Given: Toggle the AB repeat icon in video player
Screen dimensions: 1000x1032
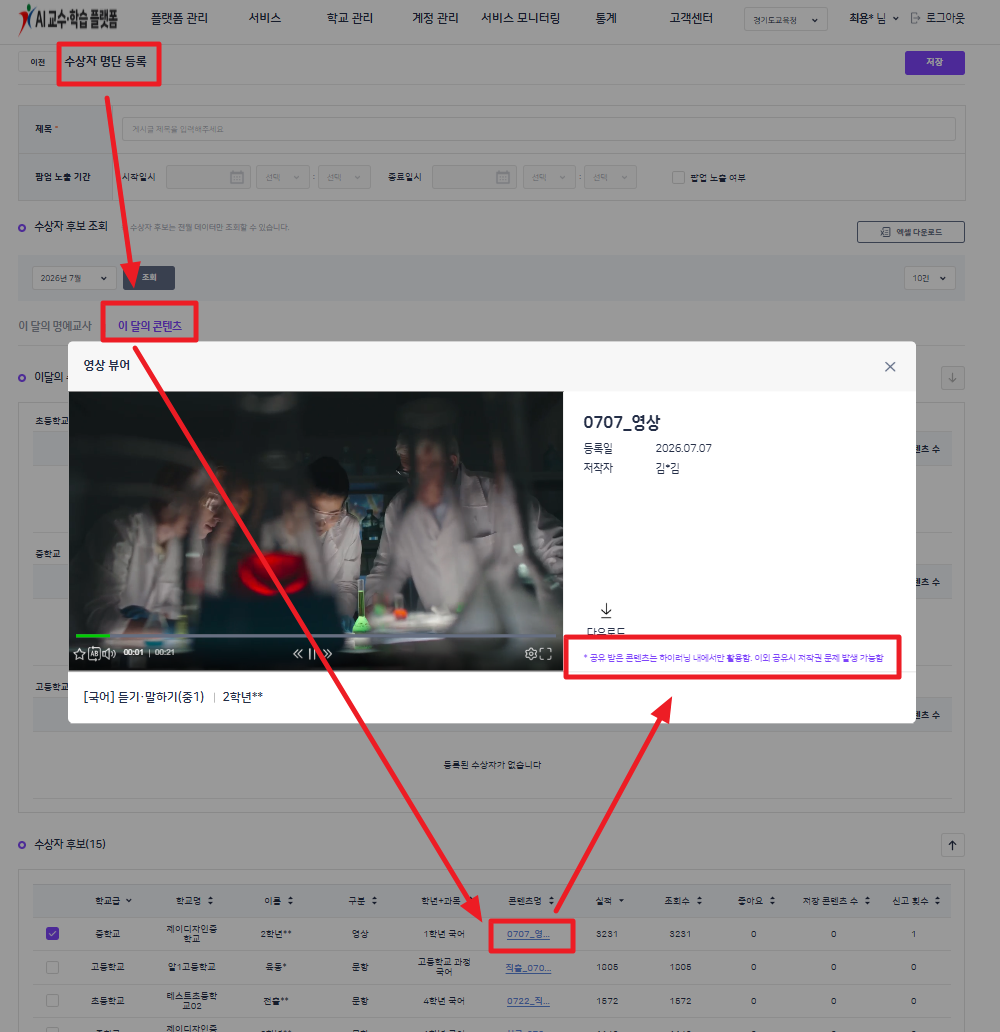Looking at the screenshot, I should click(x=94, y=654).
